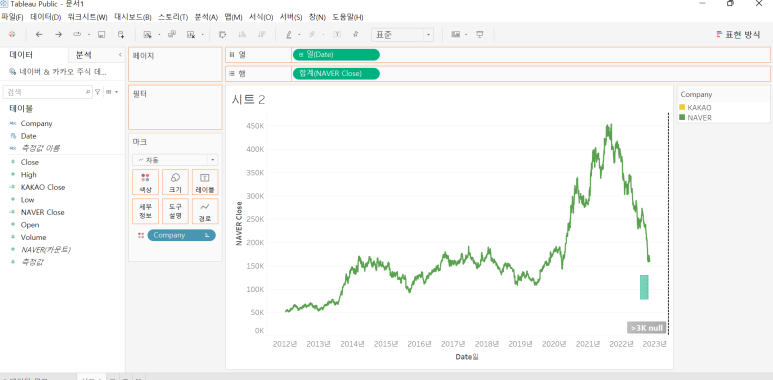Select the NAVER green legend swatch
The image size is (773, 380).
point(682,118)
